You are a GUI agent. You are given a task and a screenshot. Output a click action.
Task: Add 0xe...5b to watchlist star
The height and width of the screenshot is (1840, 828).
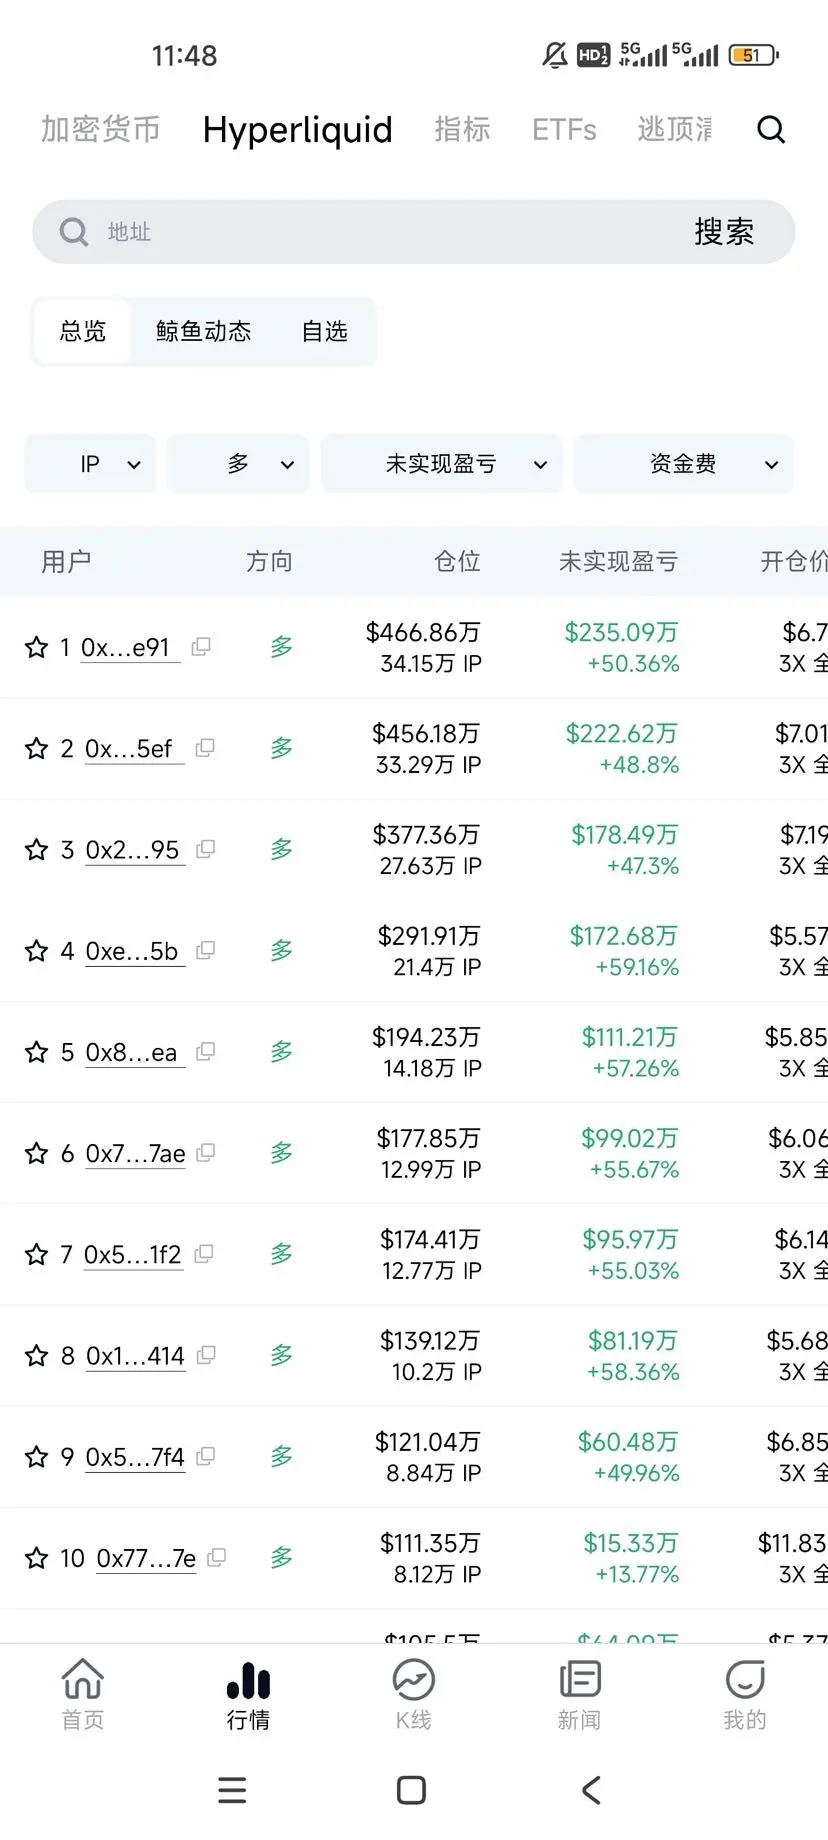click(x=37, y=950)
